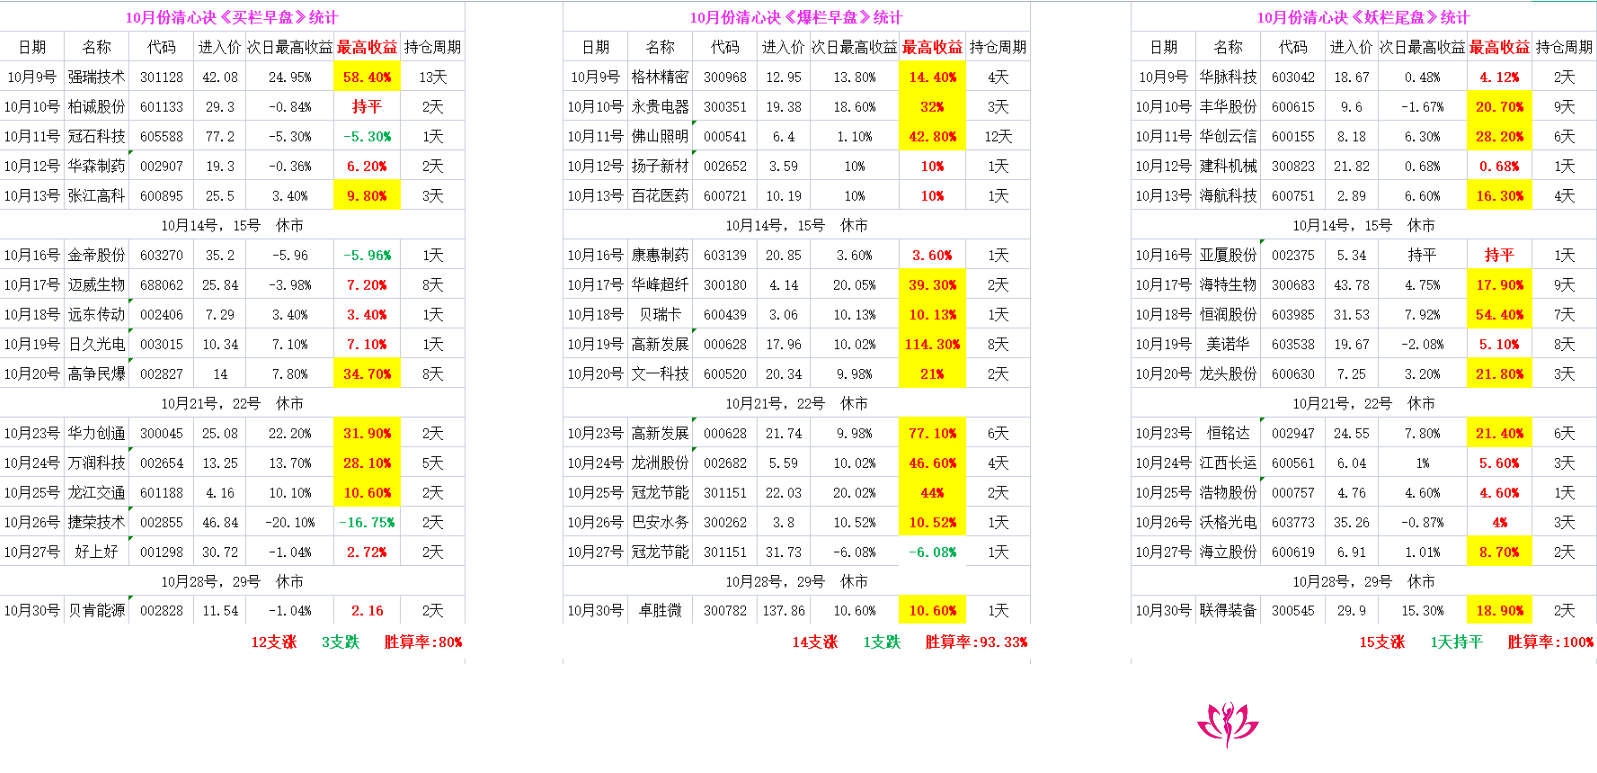Select the 张江高科 name cell

(97, 196)
